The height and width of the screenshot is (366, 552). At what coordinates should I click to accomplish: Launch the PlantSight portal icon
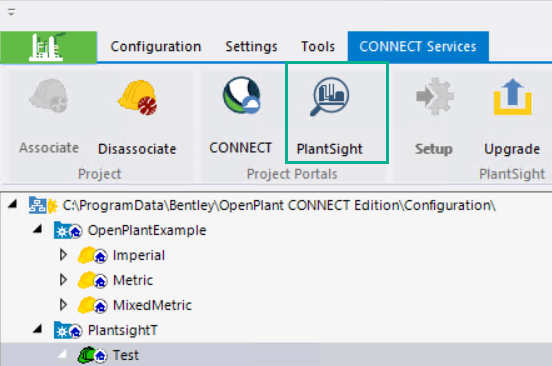point(330,96)
